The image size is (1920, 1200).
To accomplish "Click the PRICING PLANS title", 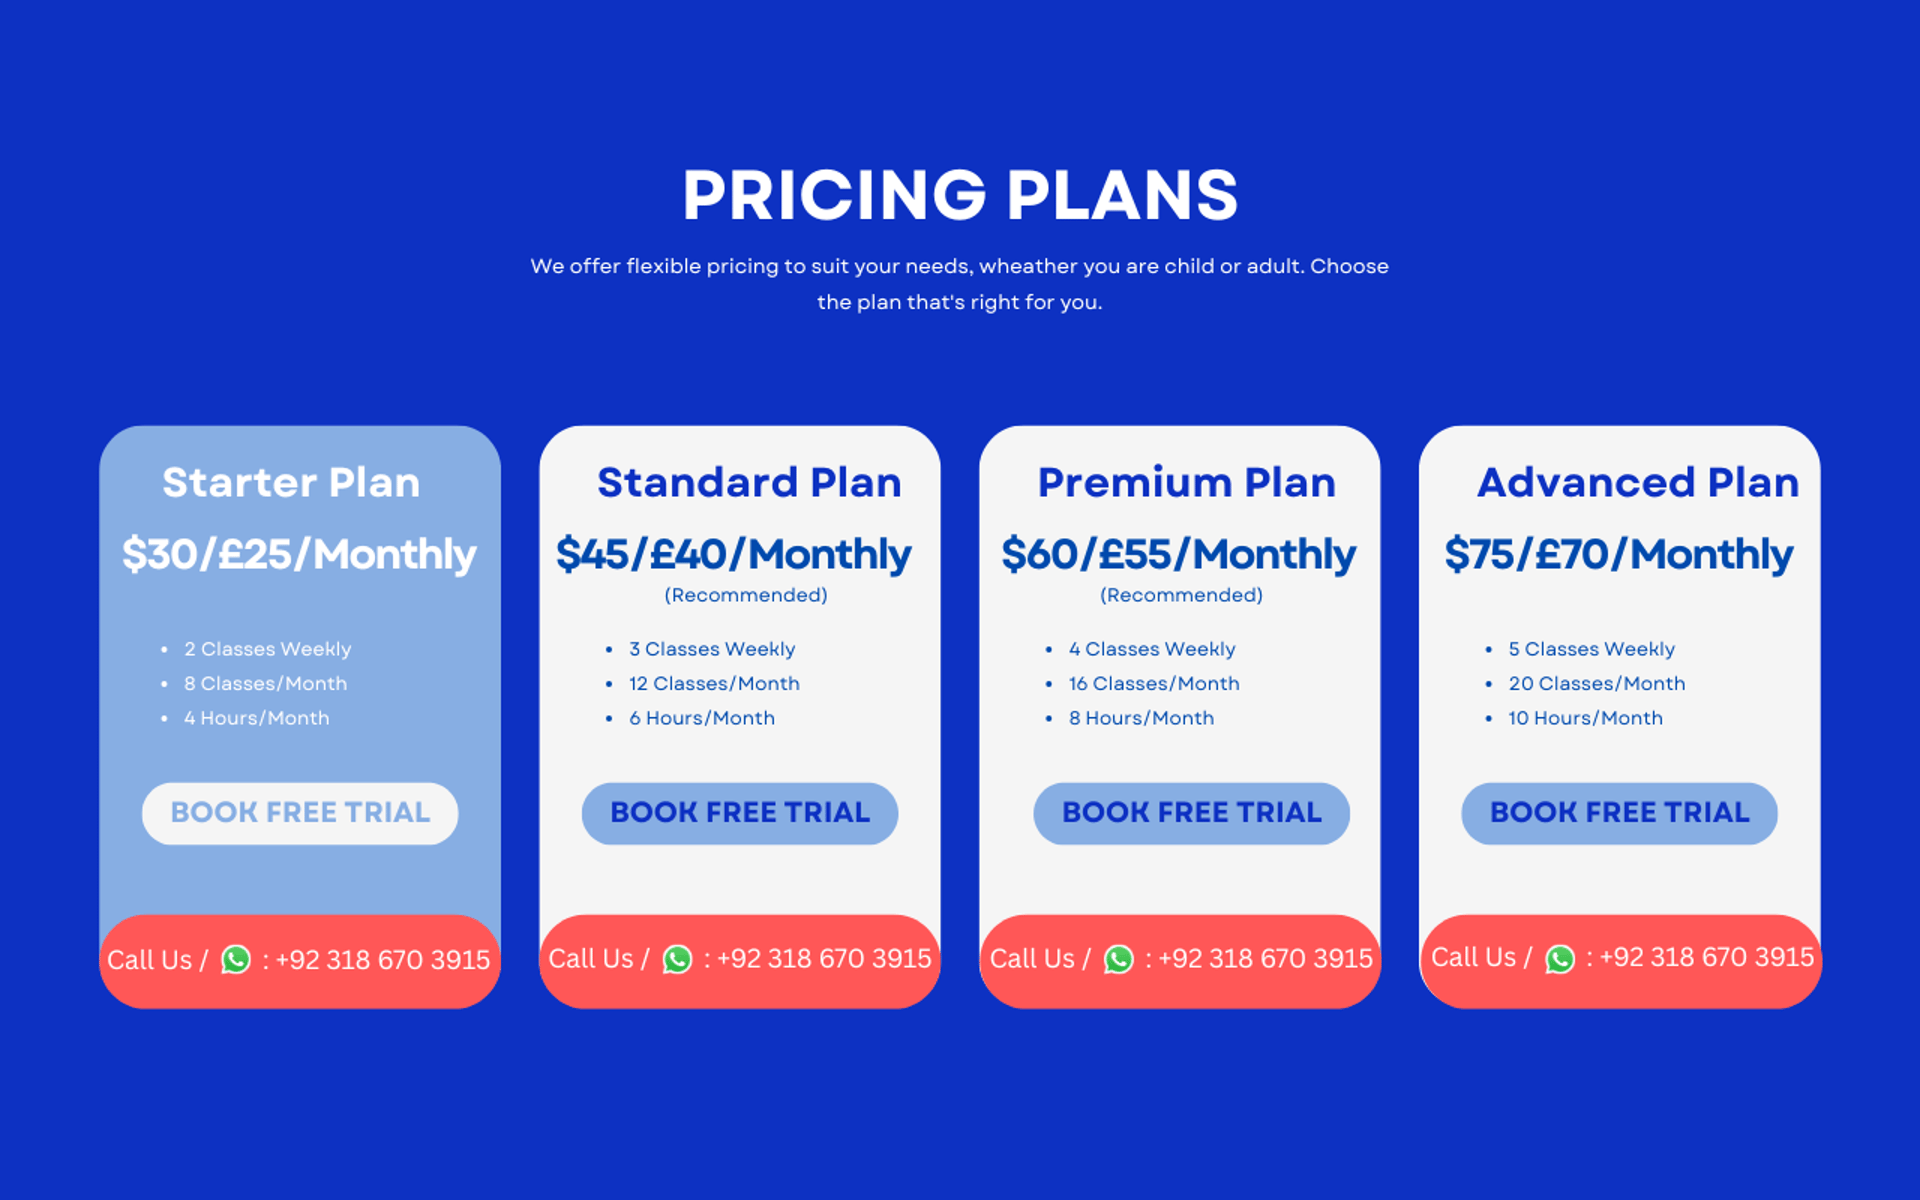I will click(960, 194).
